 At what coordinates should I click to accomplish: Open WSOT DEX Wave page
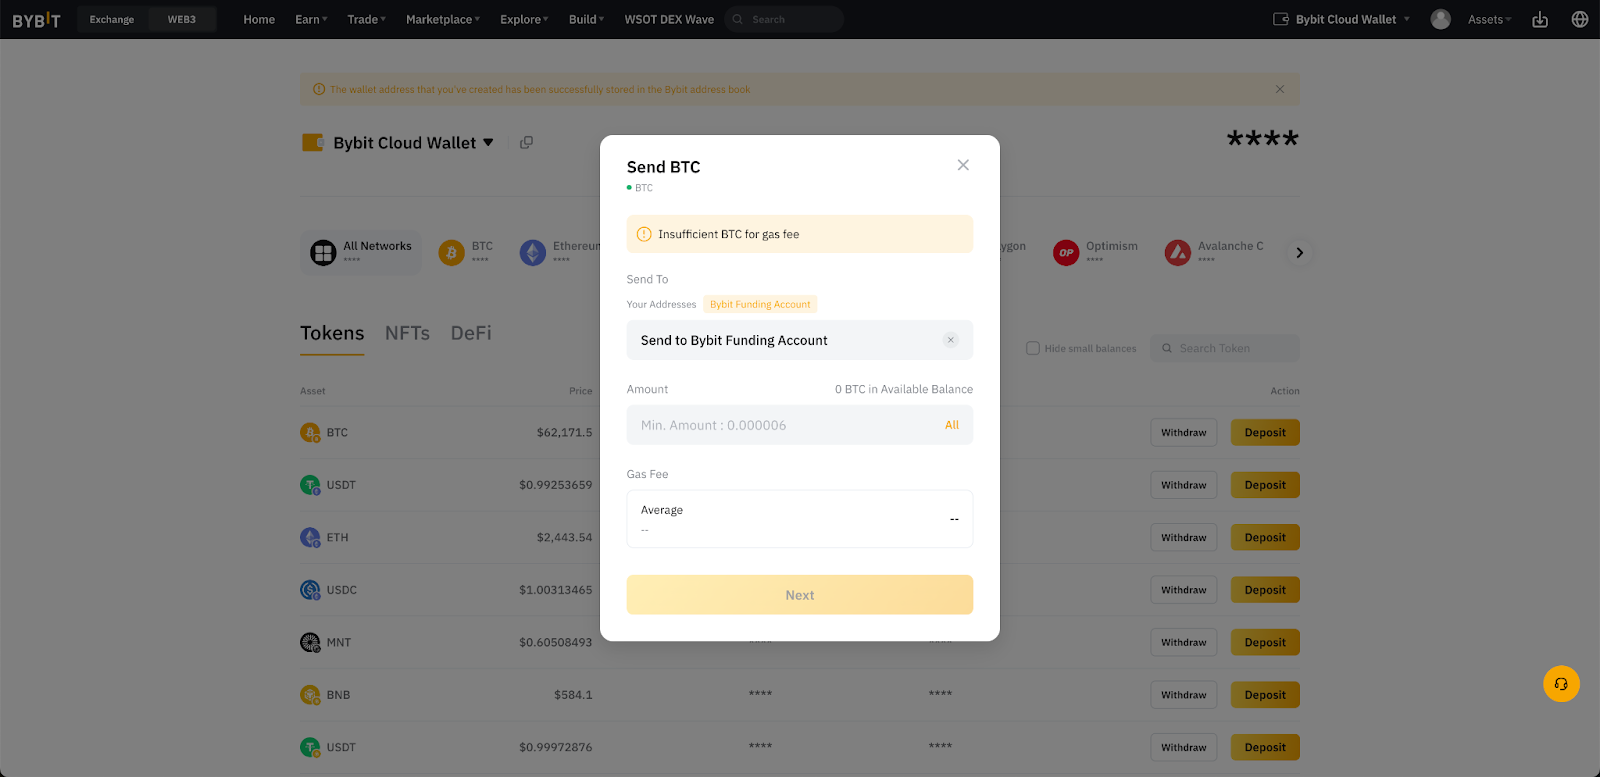coord(669,19)
